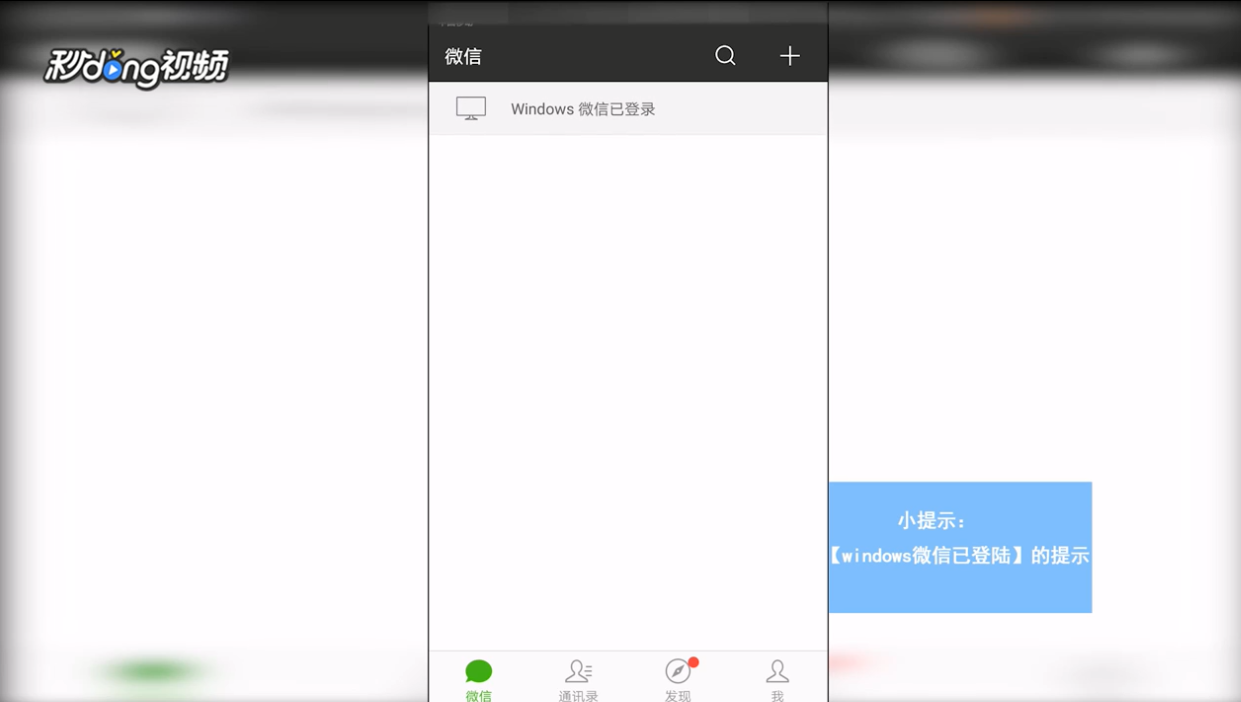
Task: Tap the plus icon in header
Action: click(790, 56)
